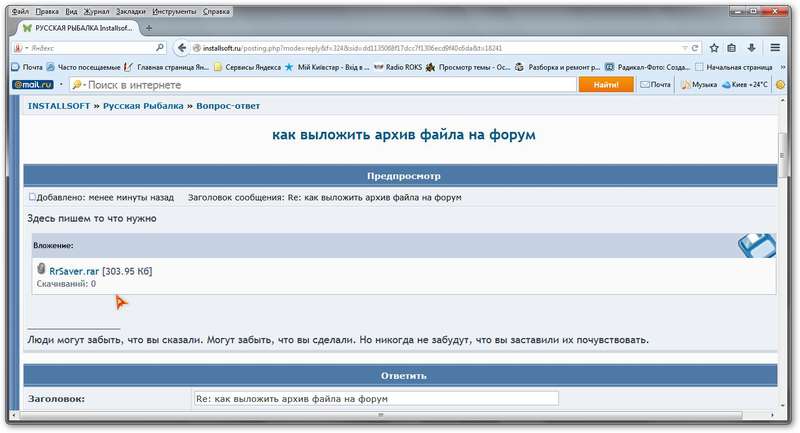
Task: Open a new browser tab with plus button
Action: click(149, 28)
